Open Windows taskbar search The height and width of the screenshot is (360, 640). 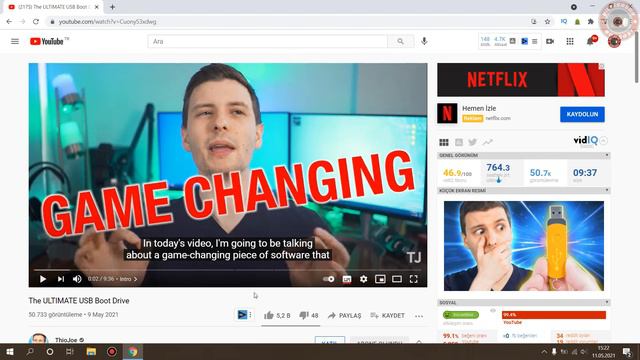pos(30,351)
